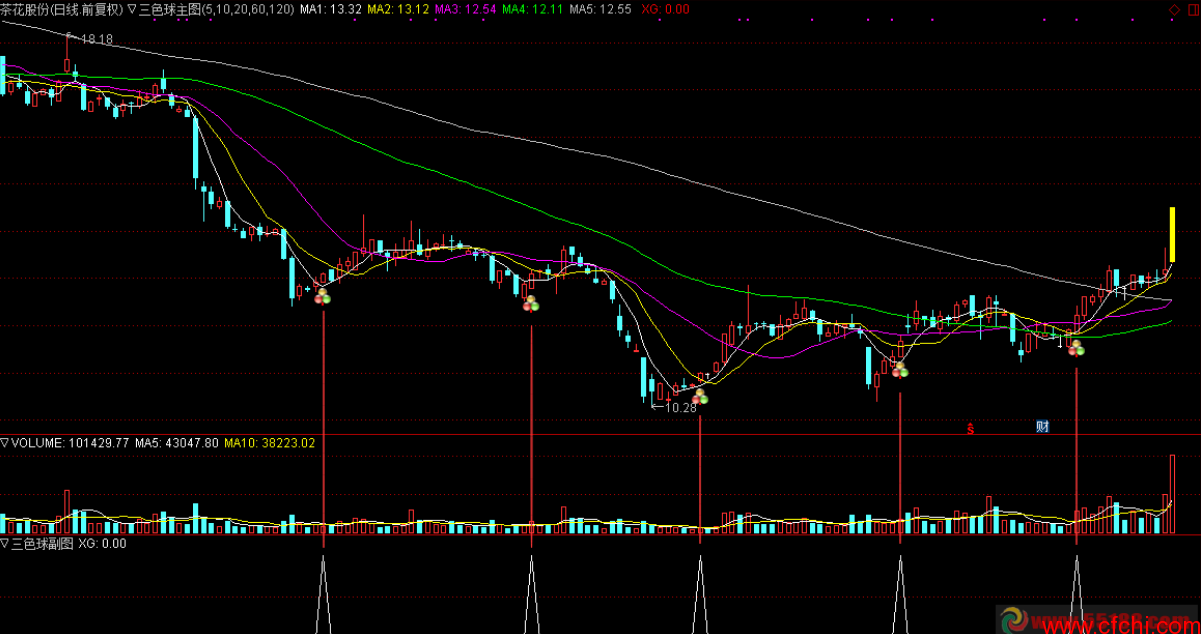This screenshot has width=1201, height=634.
Task: Click the red diamond icon at top right
Action: pyautogui.click(x=1173, y=8)
